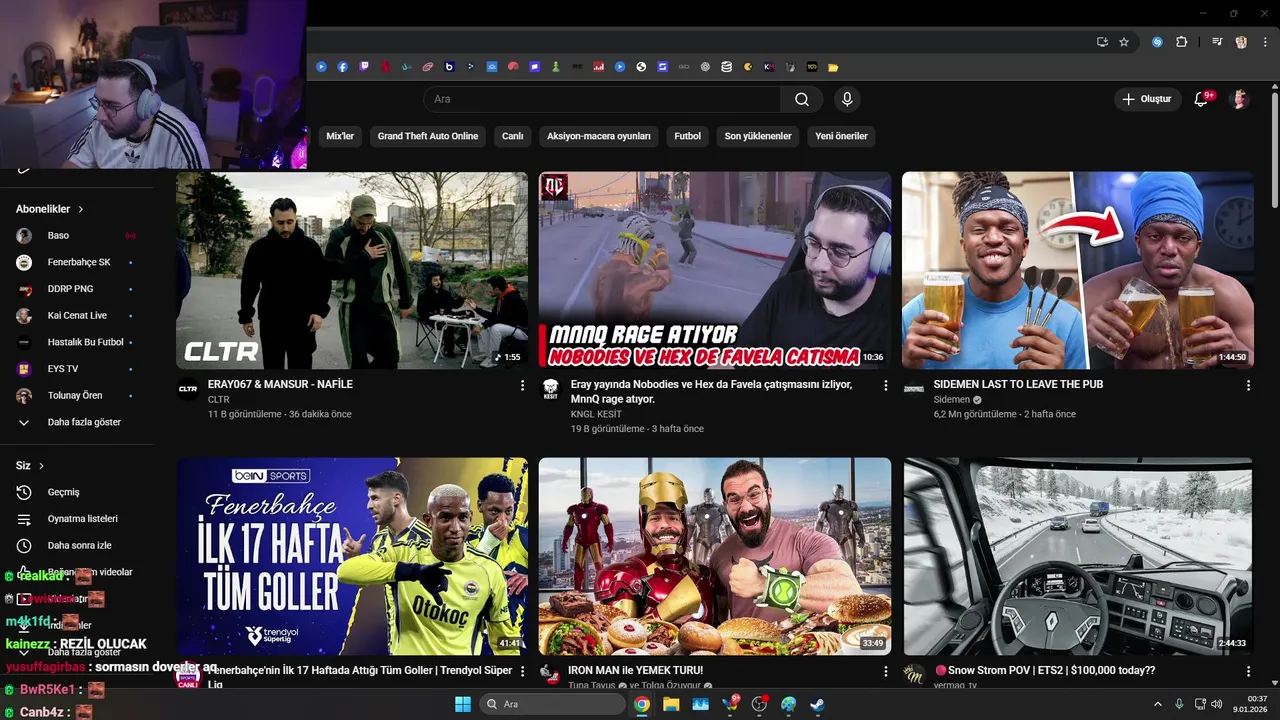
Task: Click SIDEMEN LAST TO LEAVE THE PUB title
Action: 1018,384
